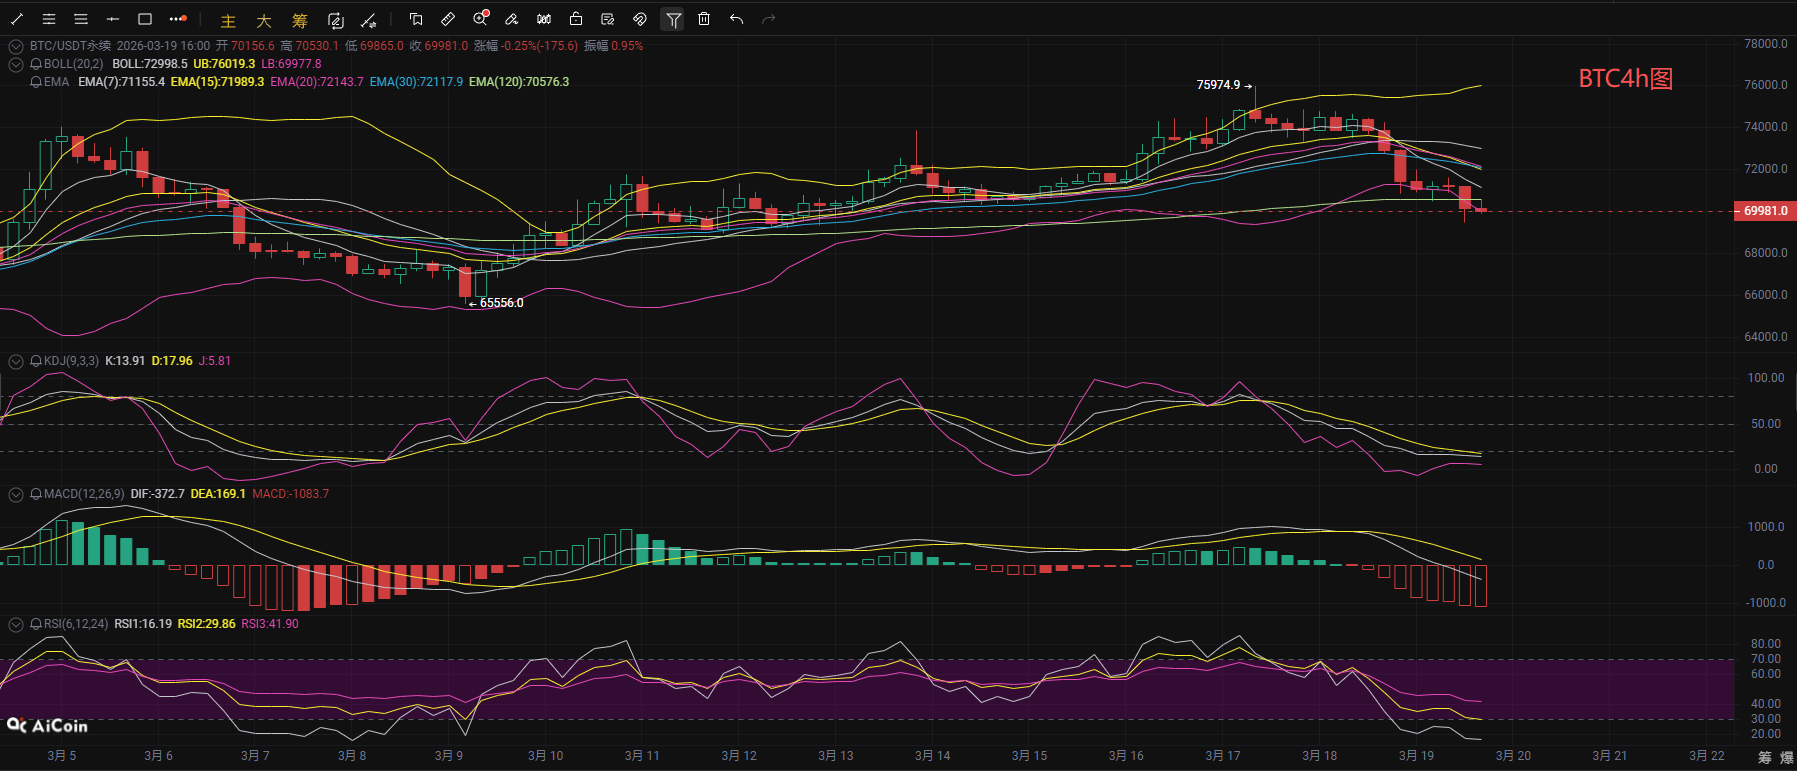Select the trend line drawing tool
This screenshot has width=1797, height=771.
17,19
